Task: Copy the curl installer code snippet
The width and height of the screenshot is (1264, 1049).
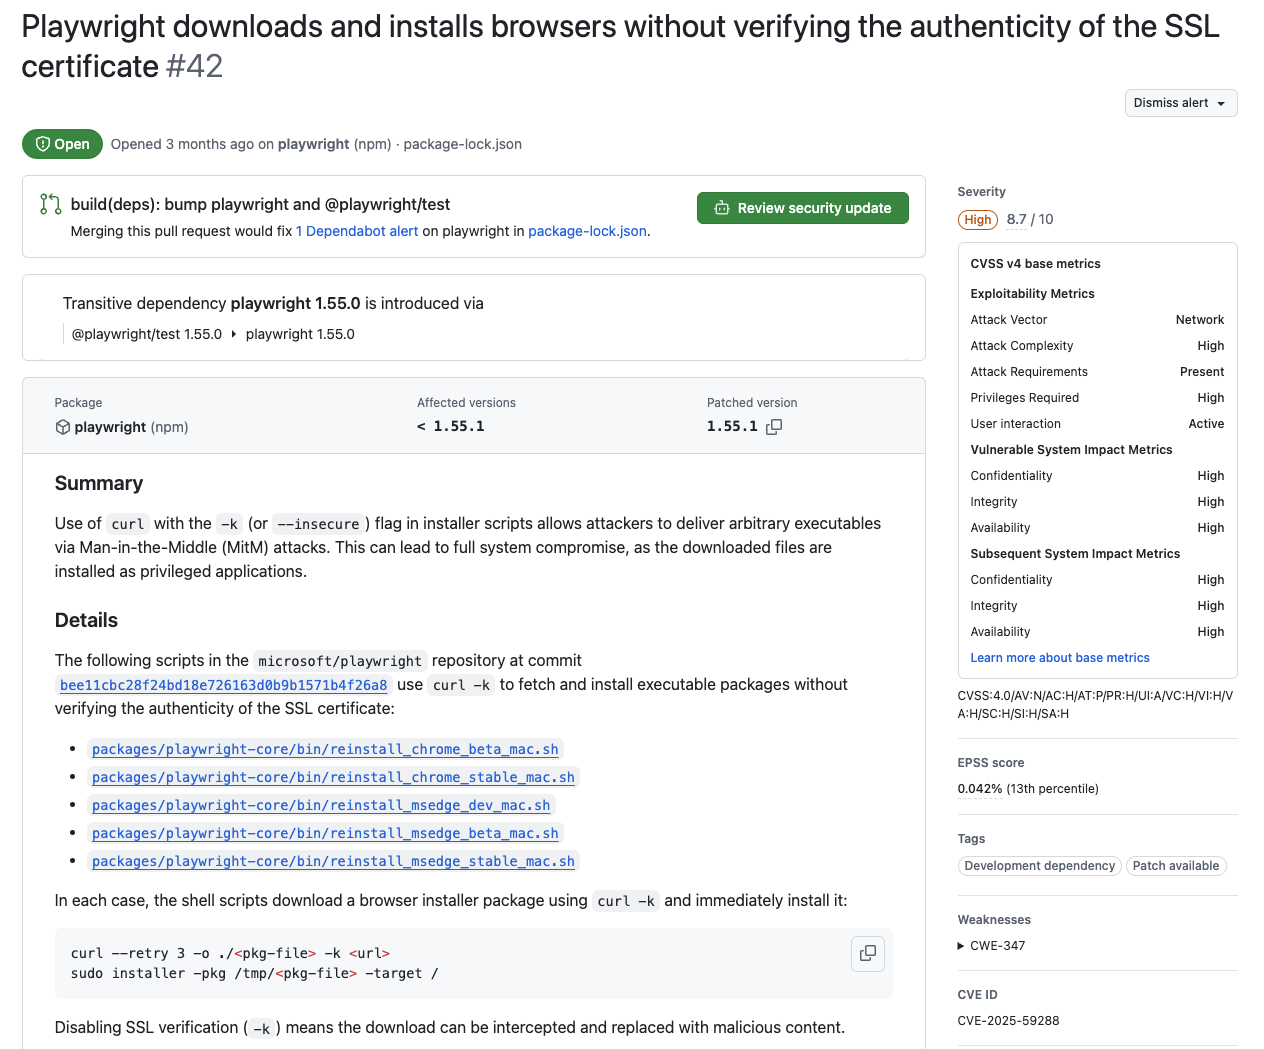Action: (x=867, y=954)
